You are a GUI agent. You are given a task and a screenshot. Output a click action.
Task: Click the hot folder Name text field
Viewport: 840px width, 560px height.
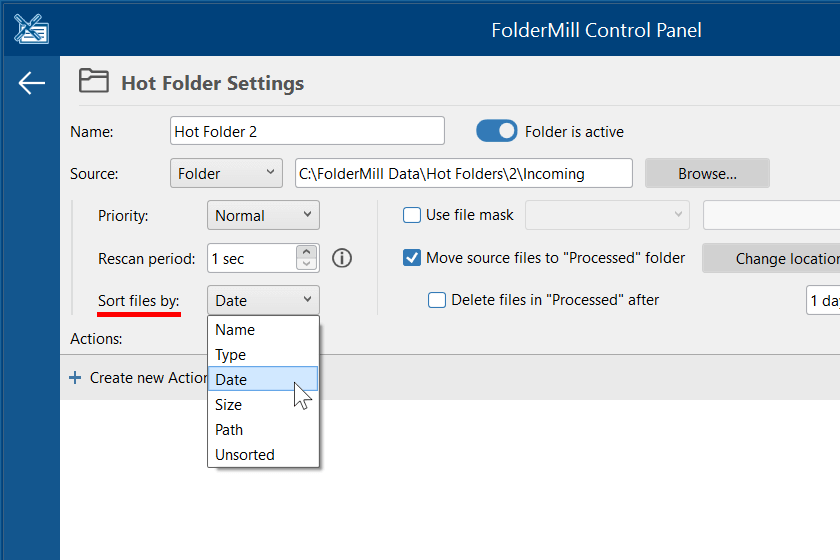(x=307, y=131)
